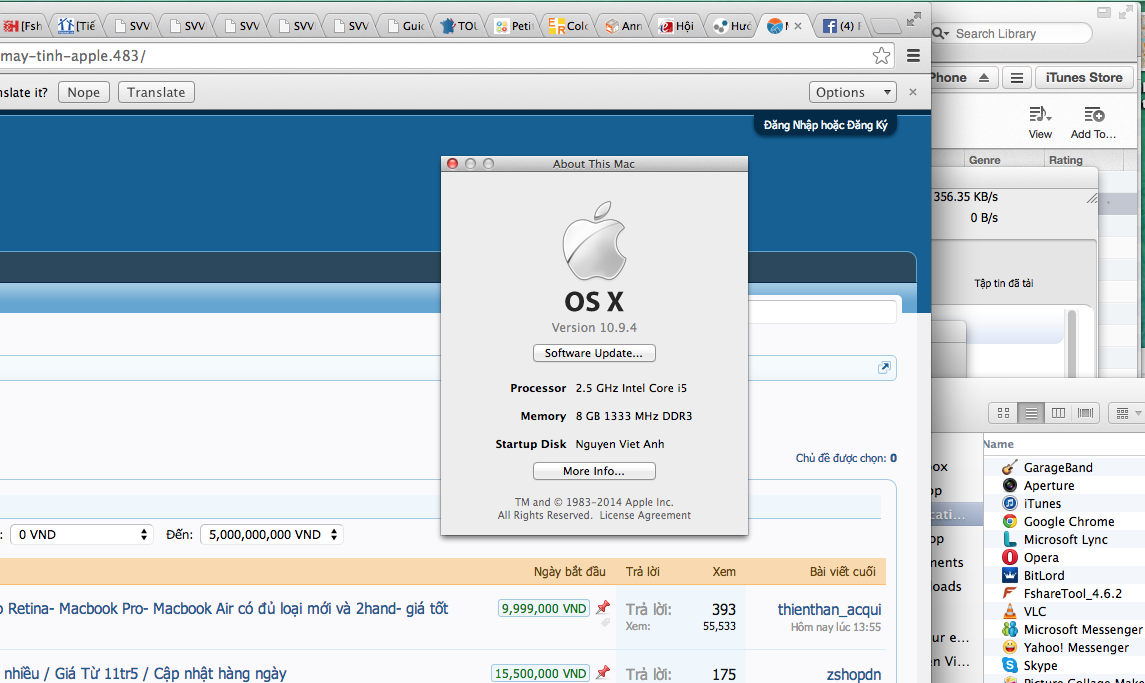
Task: Click Nope on the translate bar
Action: pyautogui.click(x=83, y=92)
